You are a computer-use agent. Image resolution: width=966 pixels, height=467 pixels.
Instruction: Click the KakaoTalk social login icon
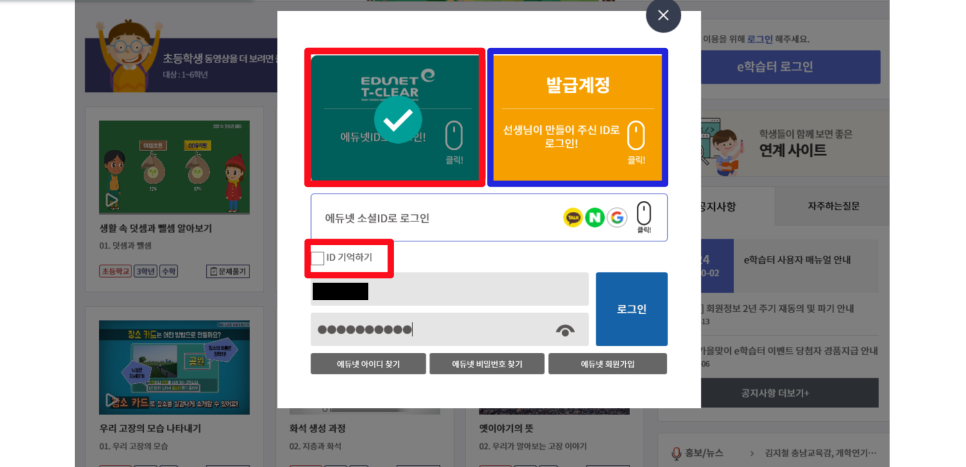pyautogui.click(x=573, y=217)
